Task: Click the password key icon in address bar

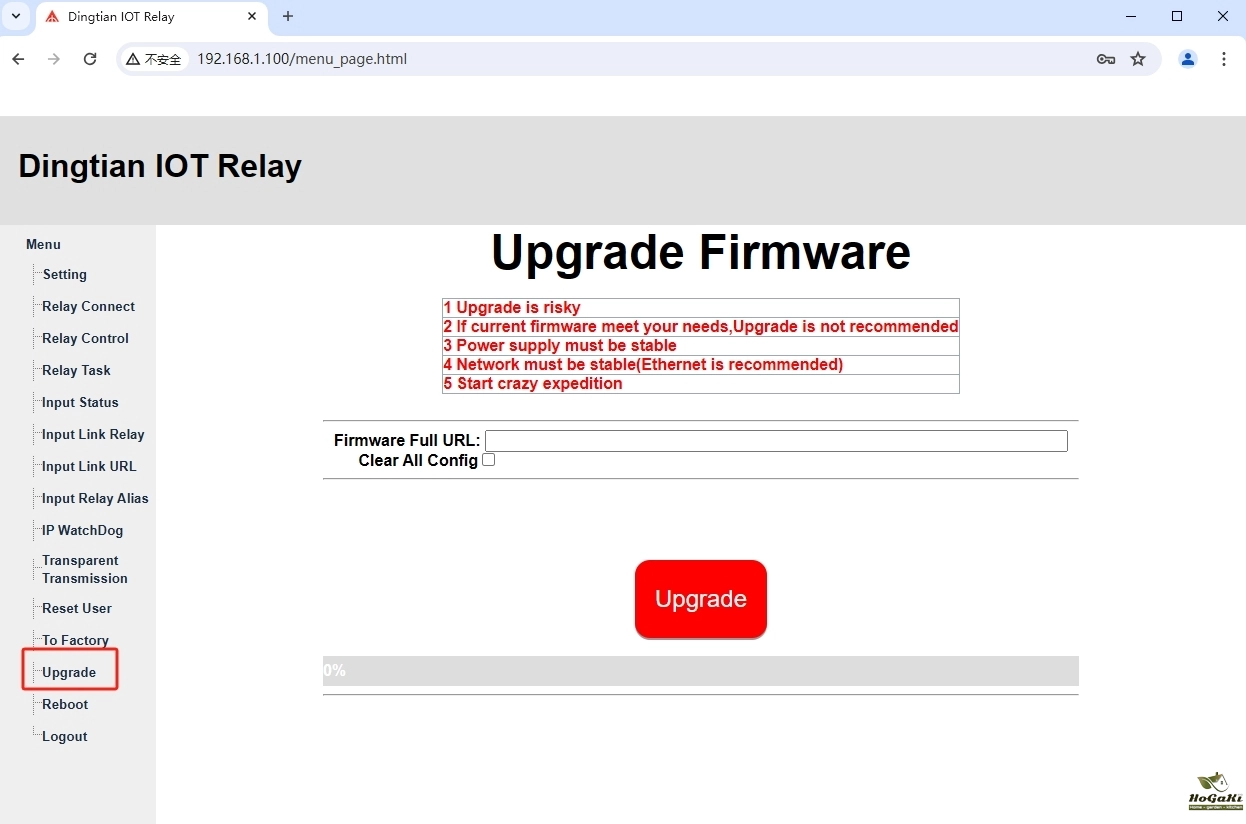Action: click(x=1105, y=59)
